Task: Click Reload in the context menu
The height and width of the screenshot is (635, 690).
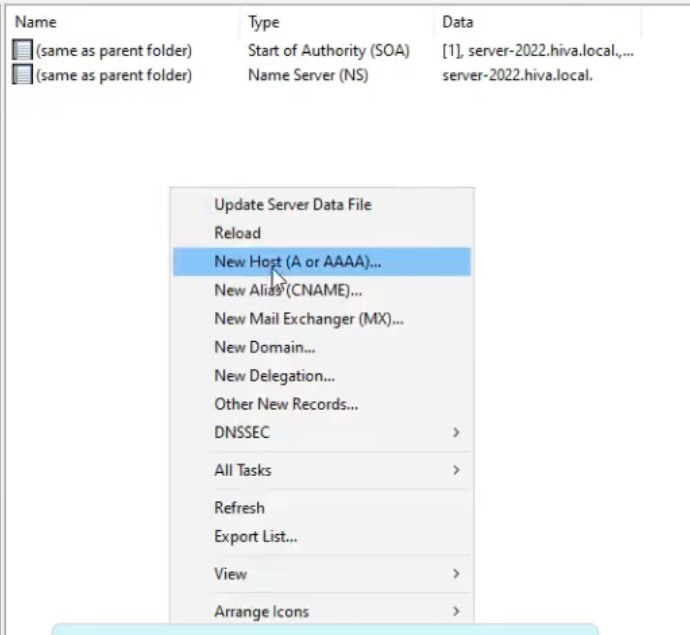Action: click(322, 233)
